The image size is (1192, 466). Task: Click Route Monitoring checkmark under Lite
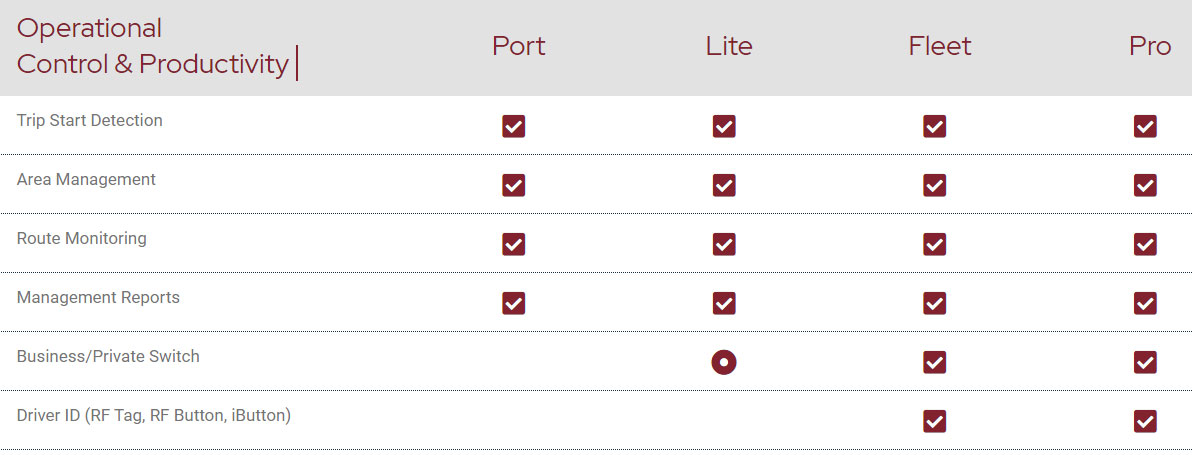point(724,244)
